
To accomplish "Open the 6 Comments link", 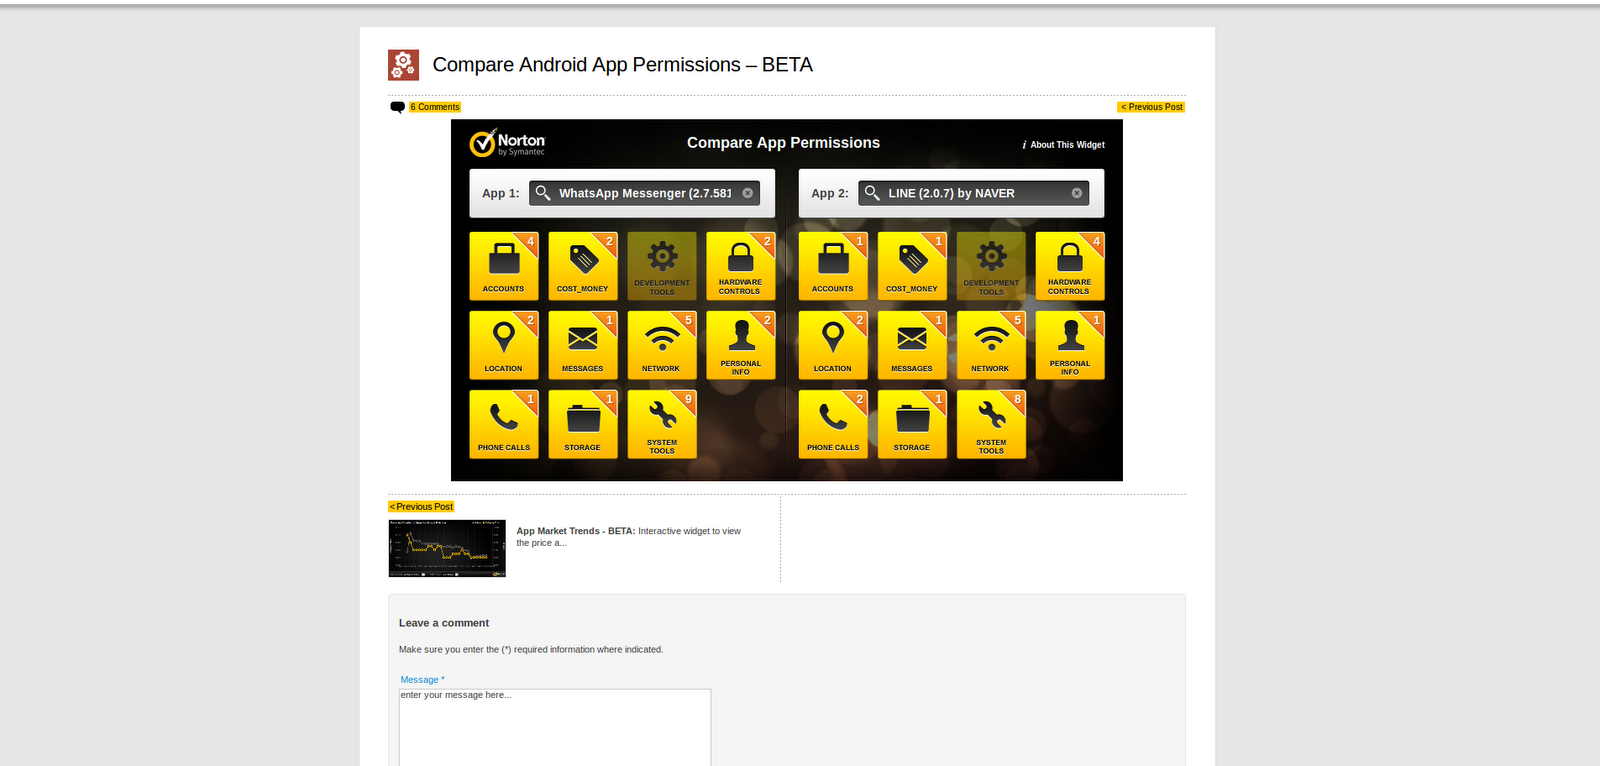I will coord(435,107).
